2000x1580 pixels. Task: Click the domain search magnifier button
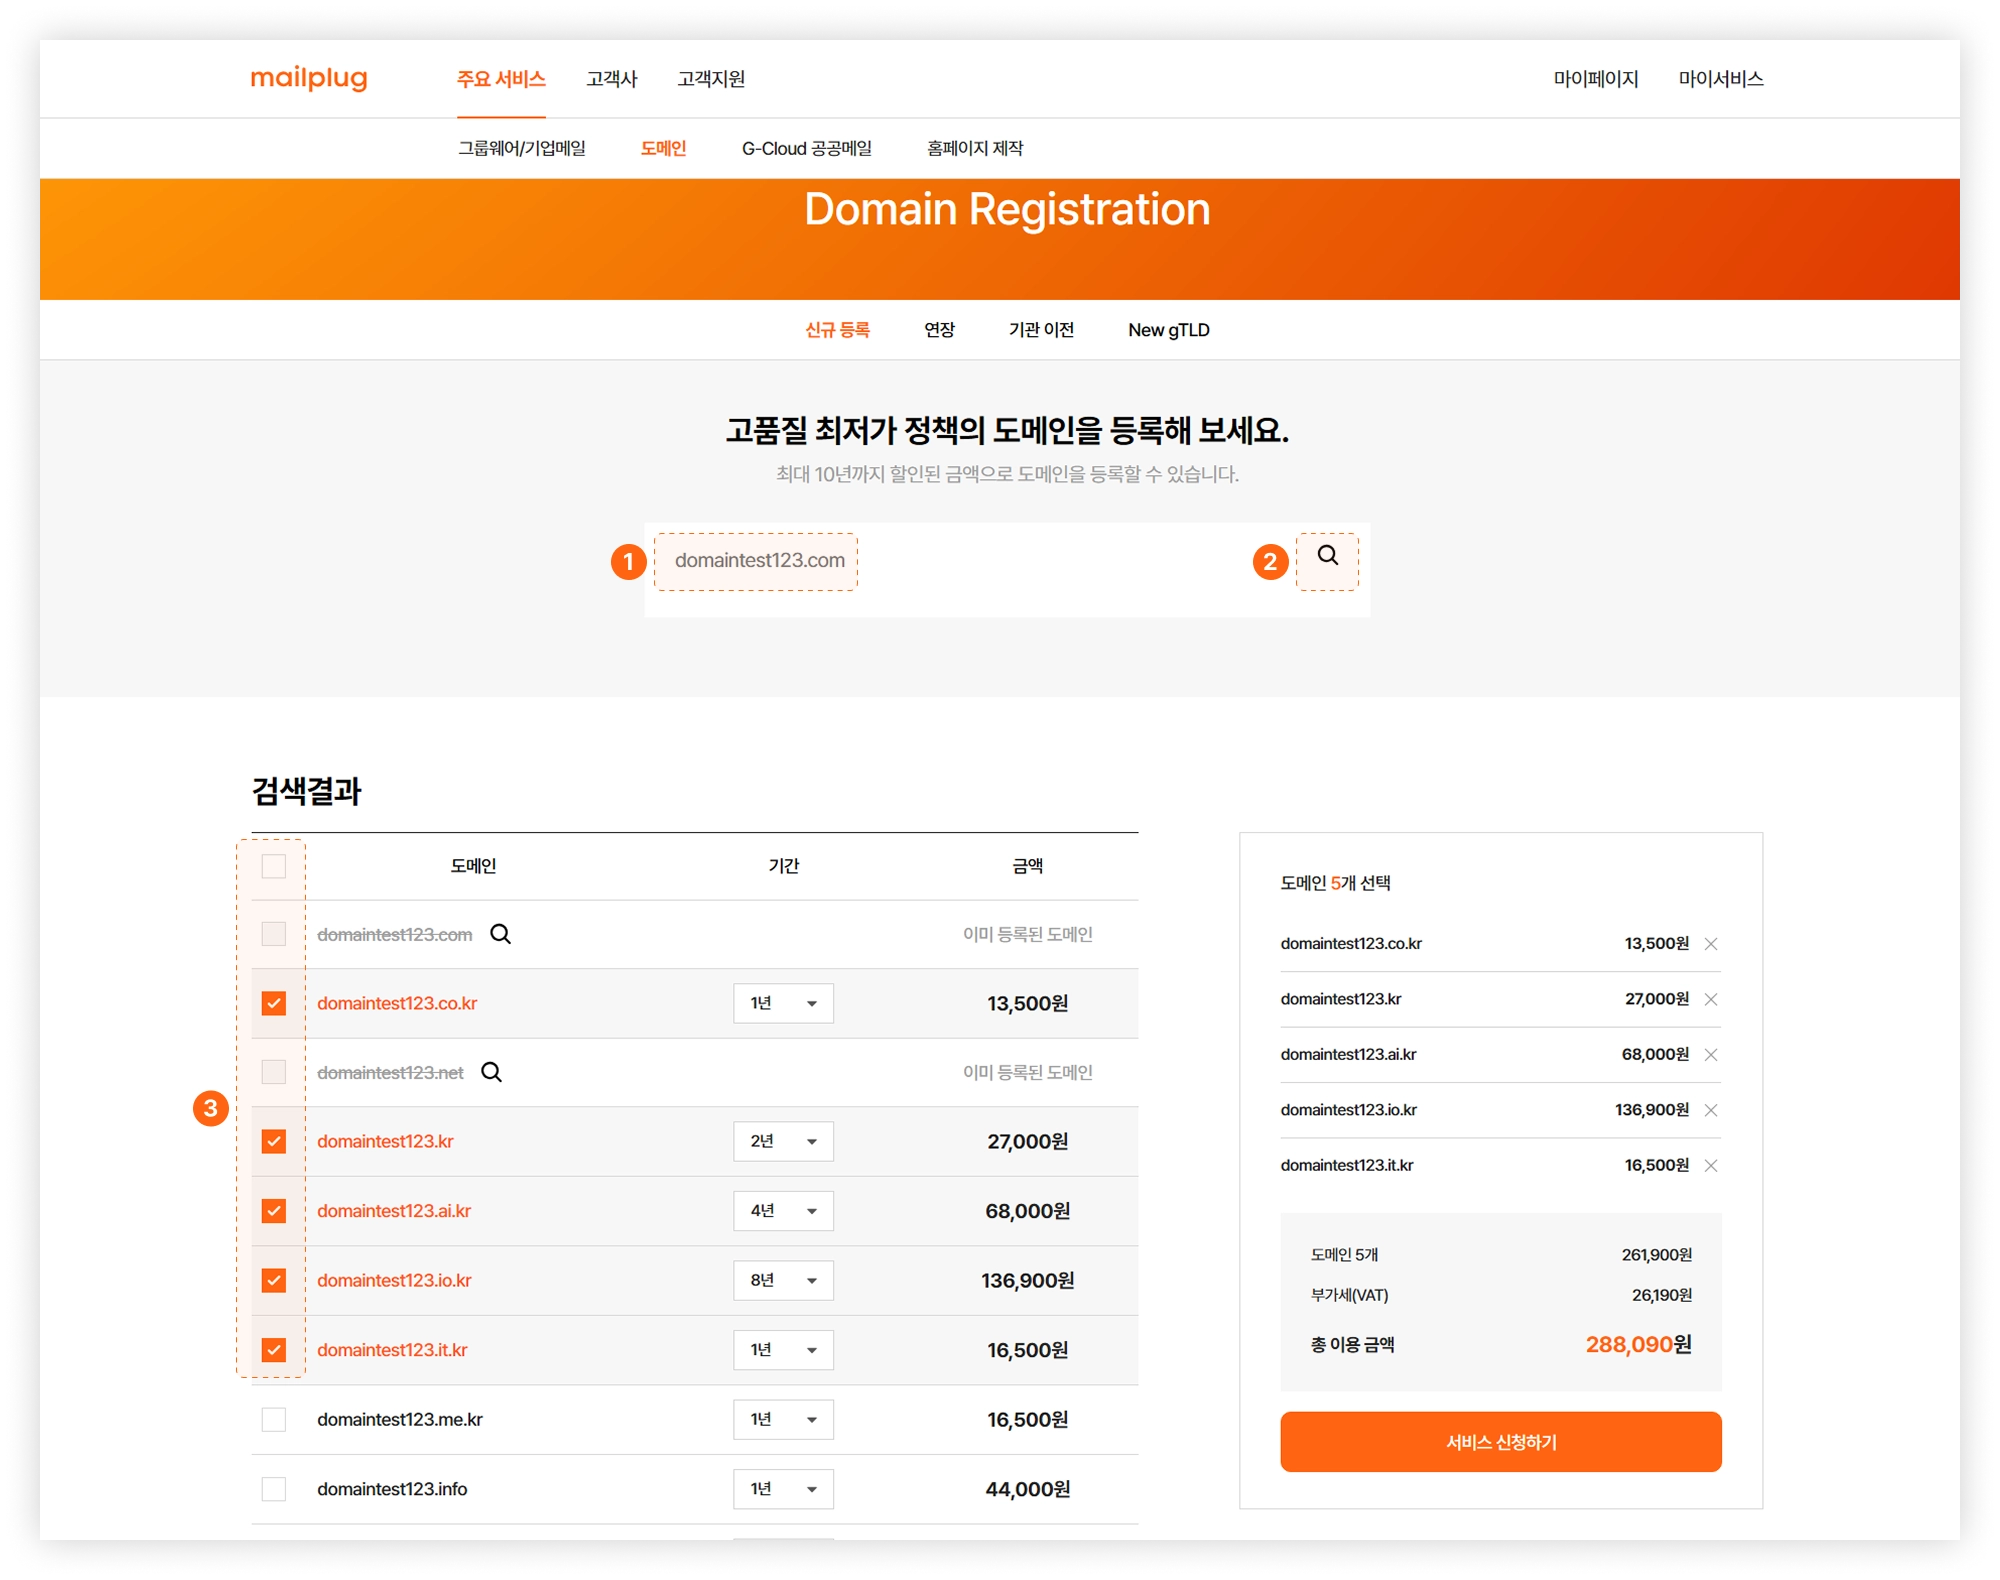(1327, 556)
